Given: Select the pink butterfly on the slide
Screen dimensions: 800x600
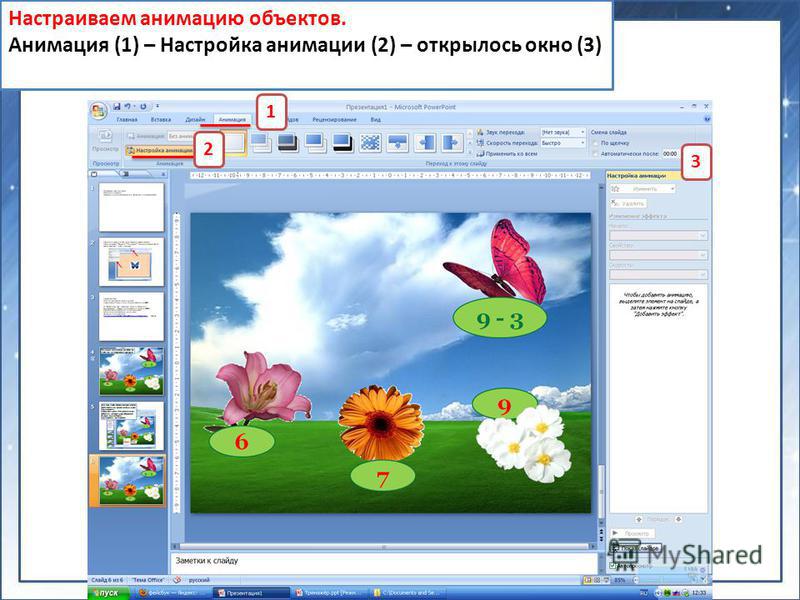Looking at the screenshot, I should (x=498, y=261).
